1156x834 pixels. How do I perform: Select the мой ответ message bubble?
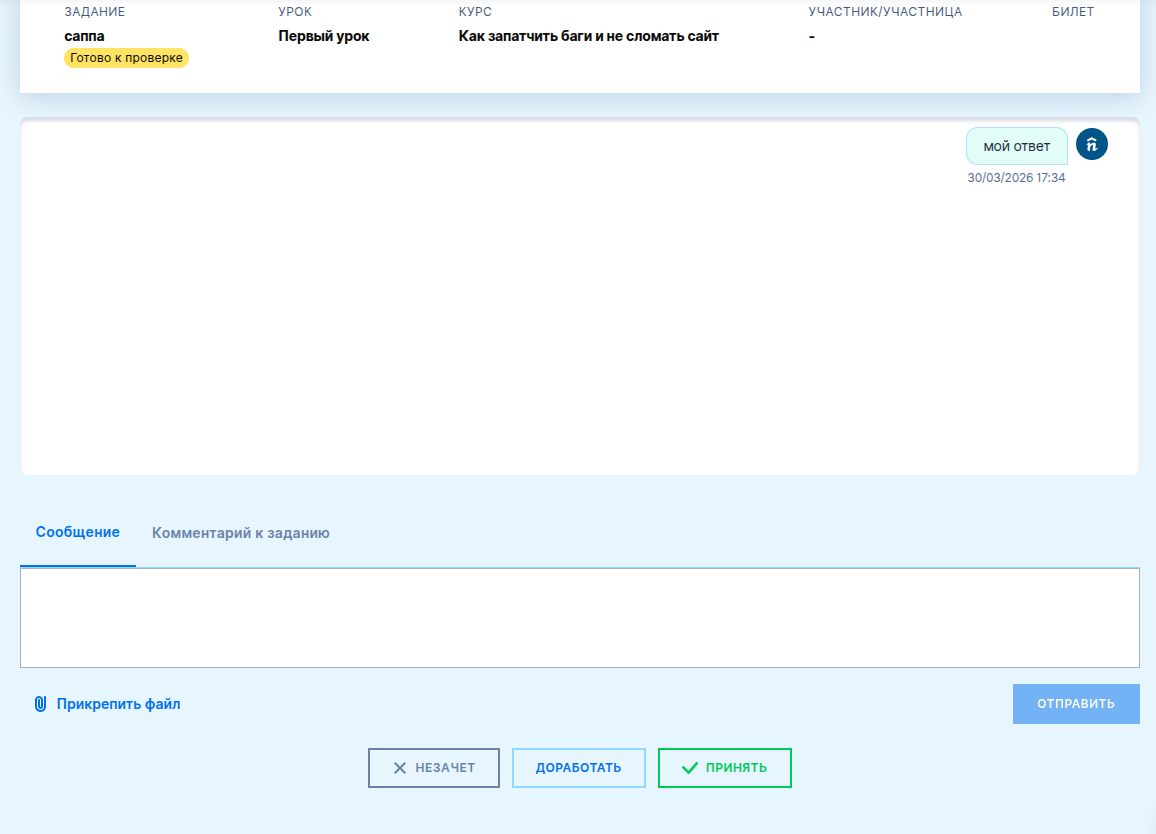click(1016, 146)
